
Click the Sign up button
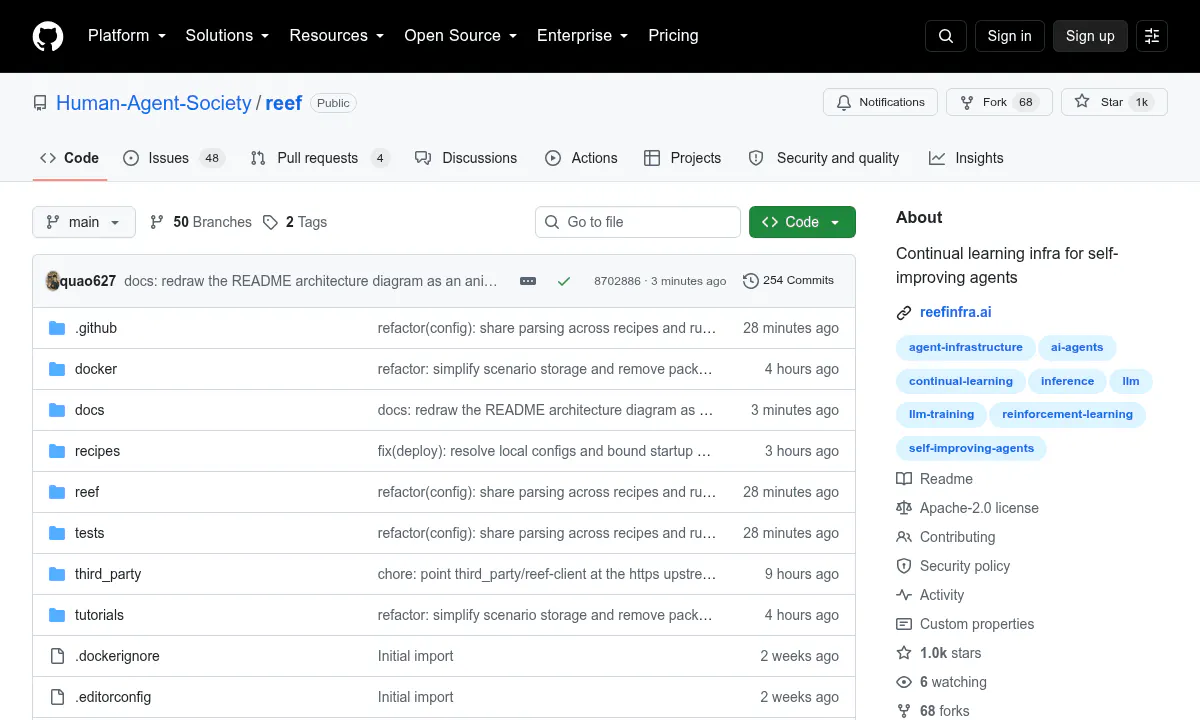pyautogui.click(x=1090, y=36)
